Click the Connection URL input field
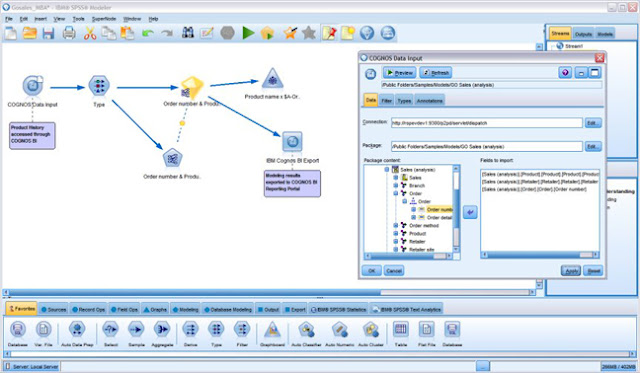Image resolution: width=640 pixels, height=373 pixels. point(487,123)
